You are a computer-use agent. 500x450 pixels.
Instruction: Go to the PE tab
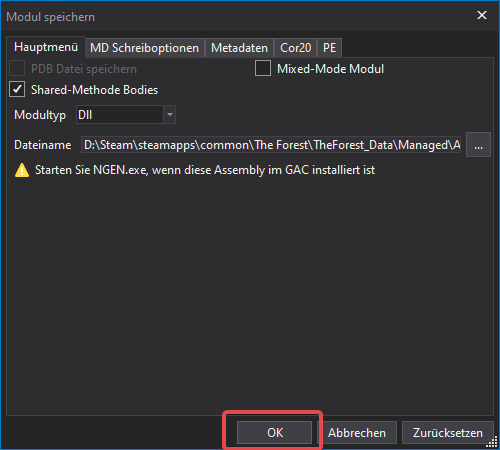pos(329,48)
